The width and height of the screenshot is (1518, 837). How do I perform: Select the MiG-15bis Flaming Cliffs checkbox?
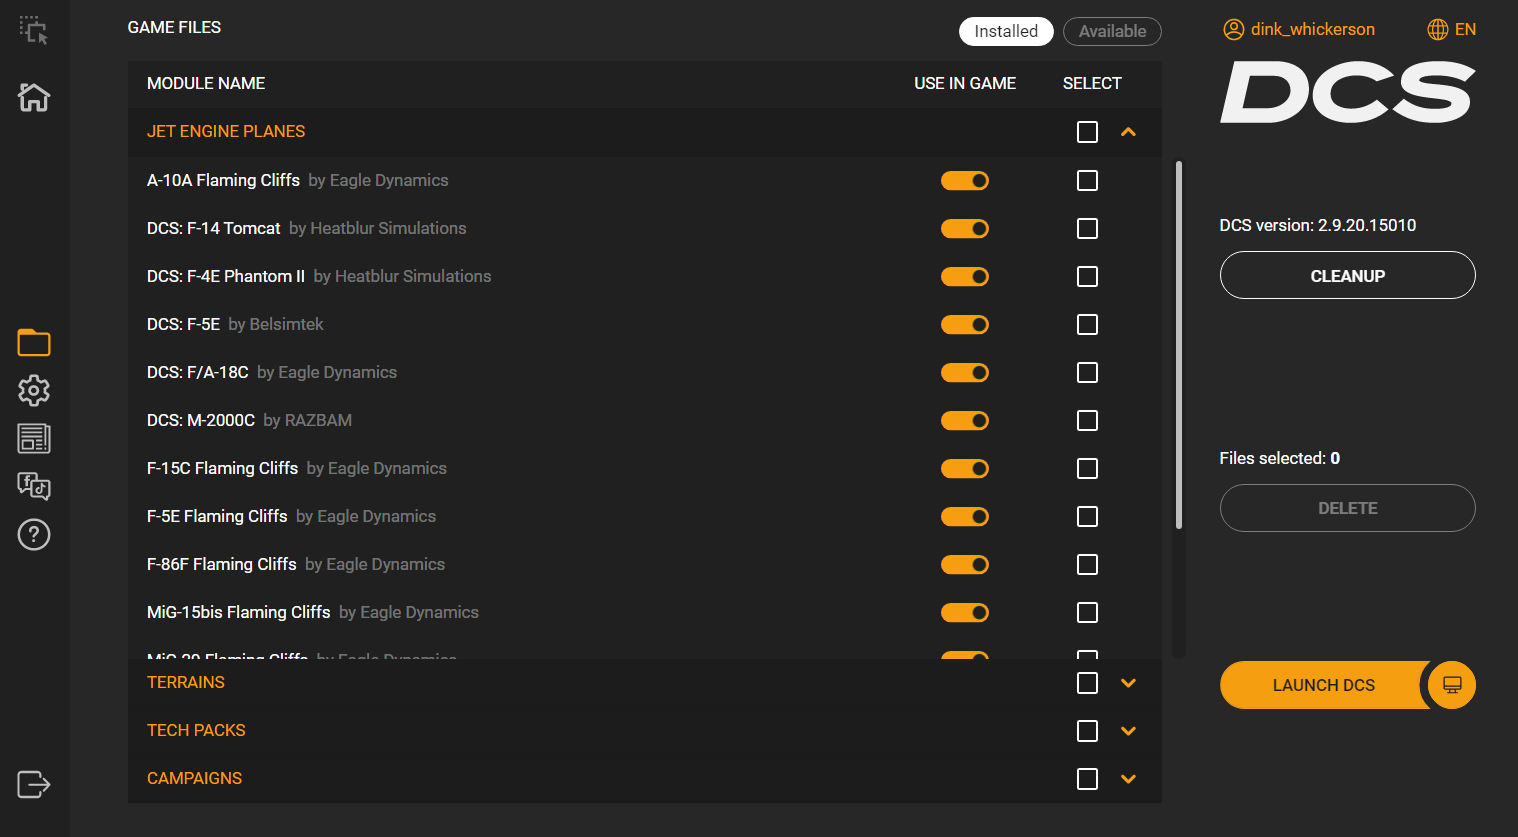tap(1087, 612)
